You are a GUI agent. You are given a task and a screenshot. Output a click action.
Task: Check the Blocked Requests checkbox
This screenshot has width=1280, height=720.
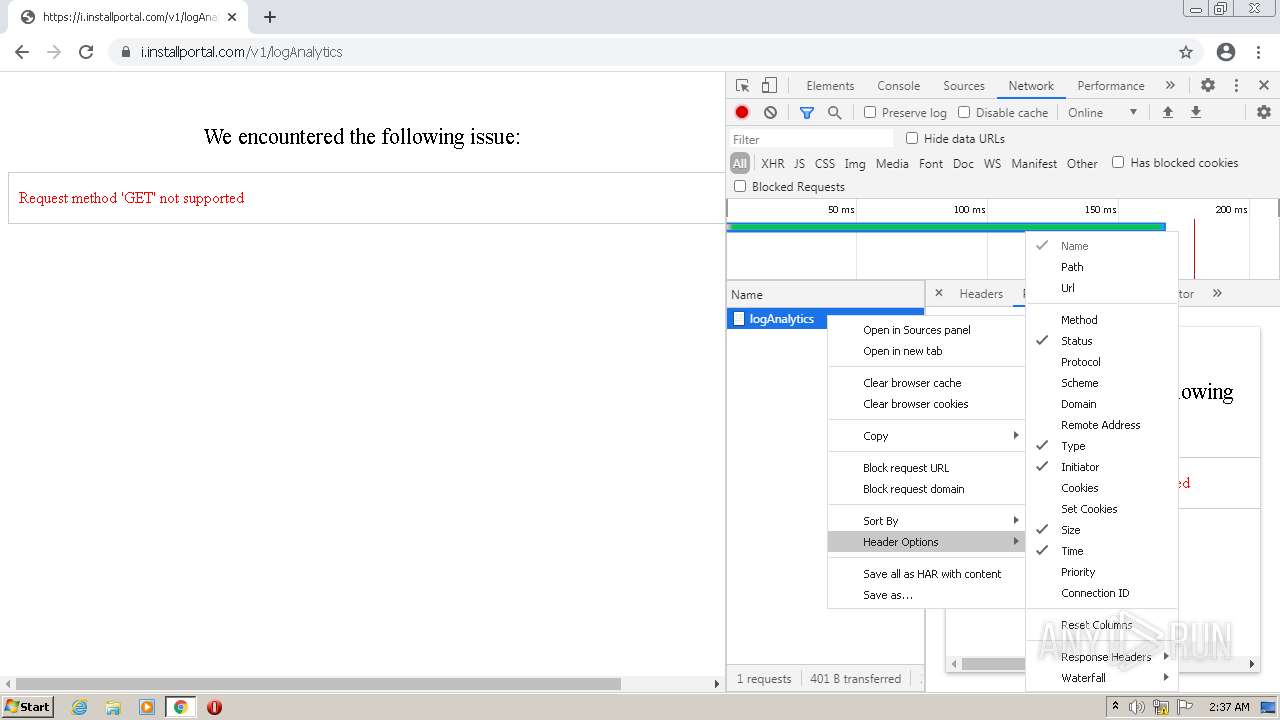740,186
